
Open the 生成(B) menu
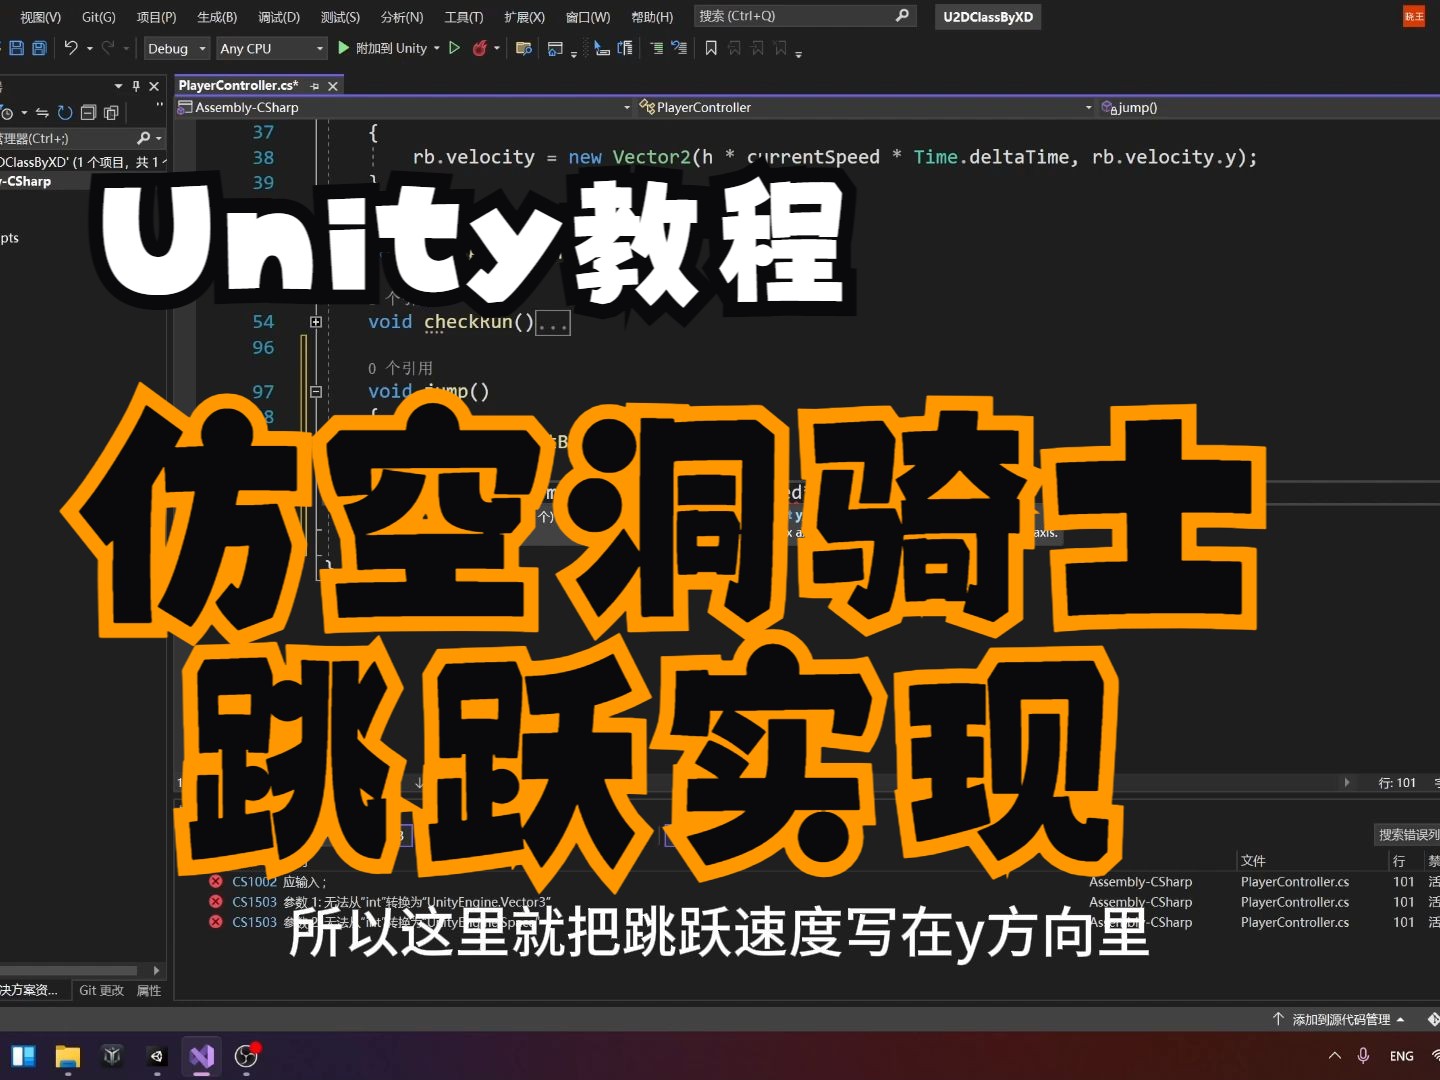pyautogui.click(x=217, y=16)
